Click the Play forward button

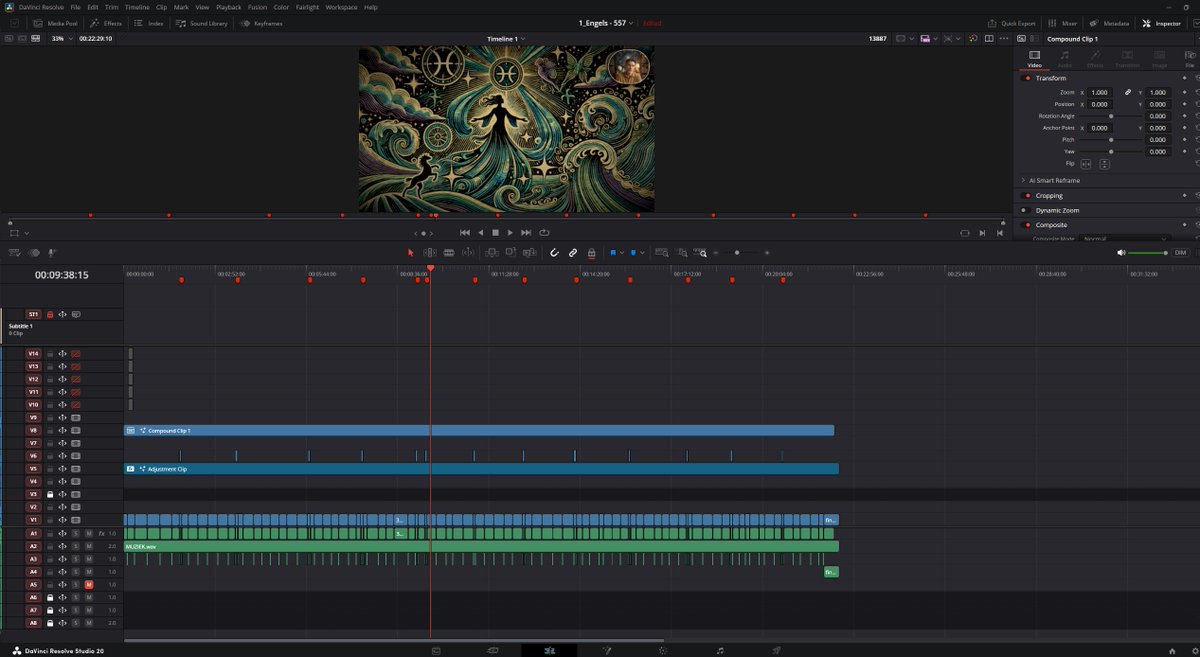click(x=510, y=232)
